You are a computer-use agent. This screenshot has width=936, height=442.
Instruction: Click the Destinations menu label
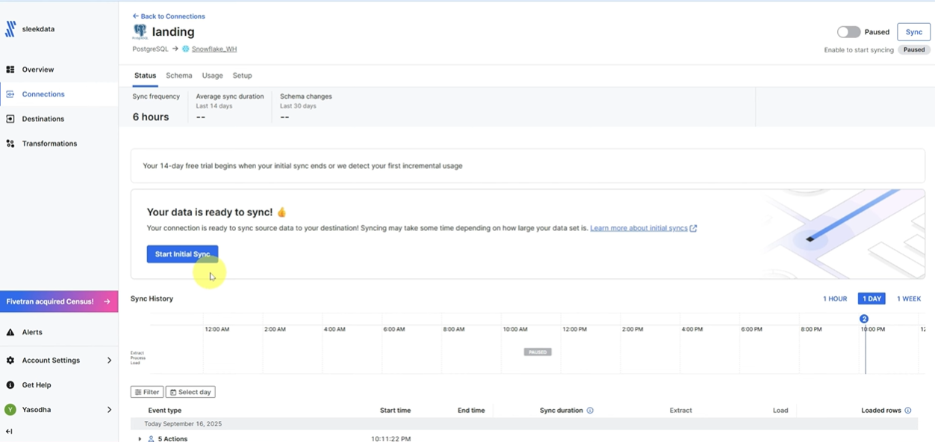[43, 119]
